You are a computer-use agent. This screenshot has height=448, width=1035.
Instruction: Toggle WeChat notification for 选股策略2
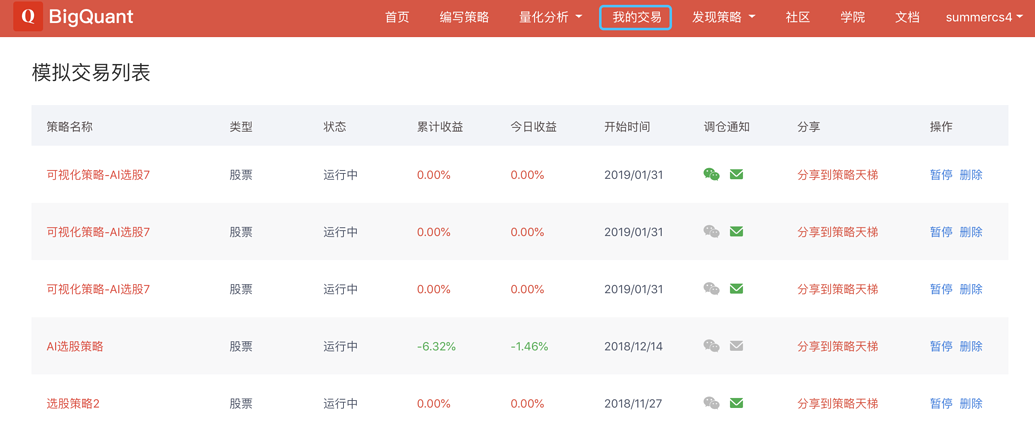click(x=712, y=403)
